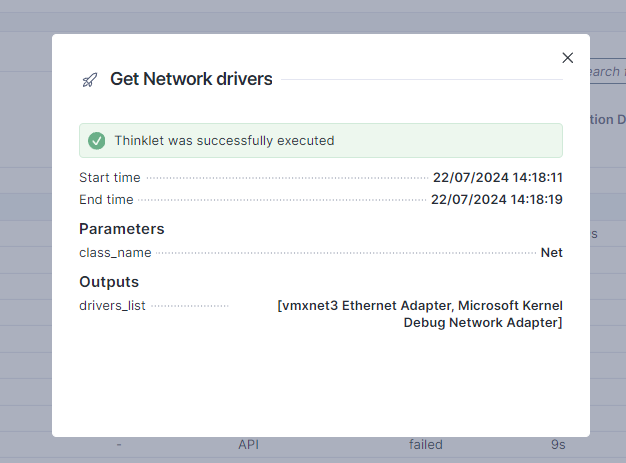626x463 pixels.
Task: Click the 'Thinklet was successfully executed' banner
Action: coord(320,141)
